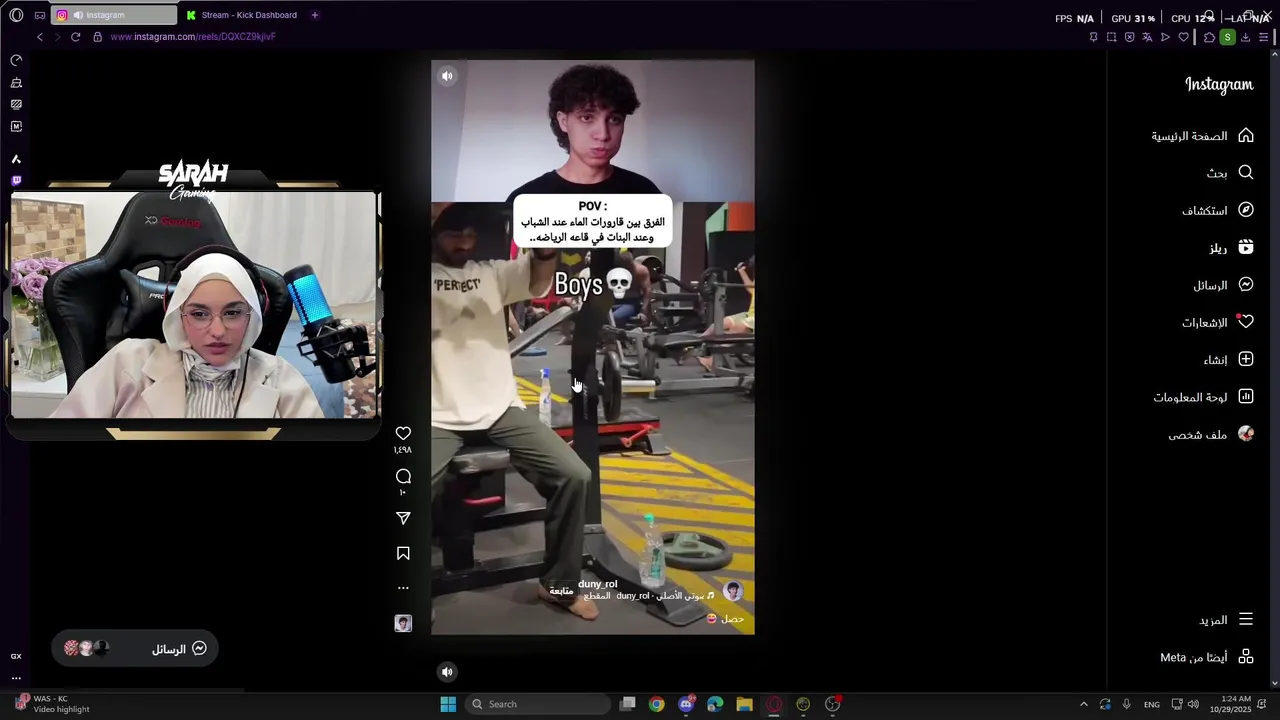The width and height of the screenshot is (1280, 720).
Task: Open Google Chrome from taskbar
Action: tap(656, 704)
